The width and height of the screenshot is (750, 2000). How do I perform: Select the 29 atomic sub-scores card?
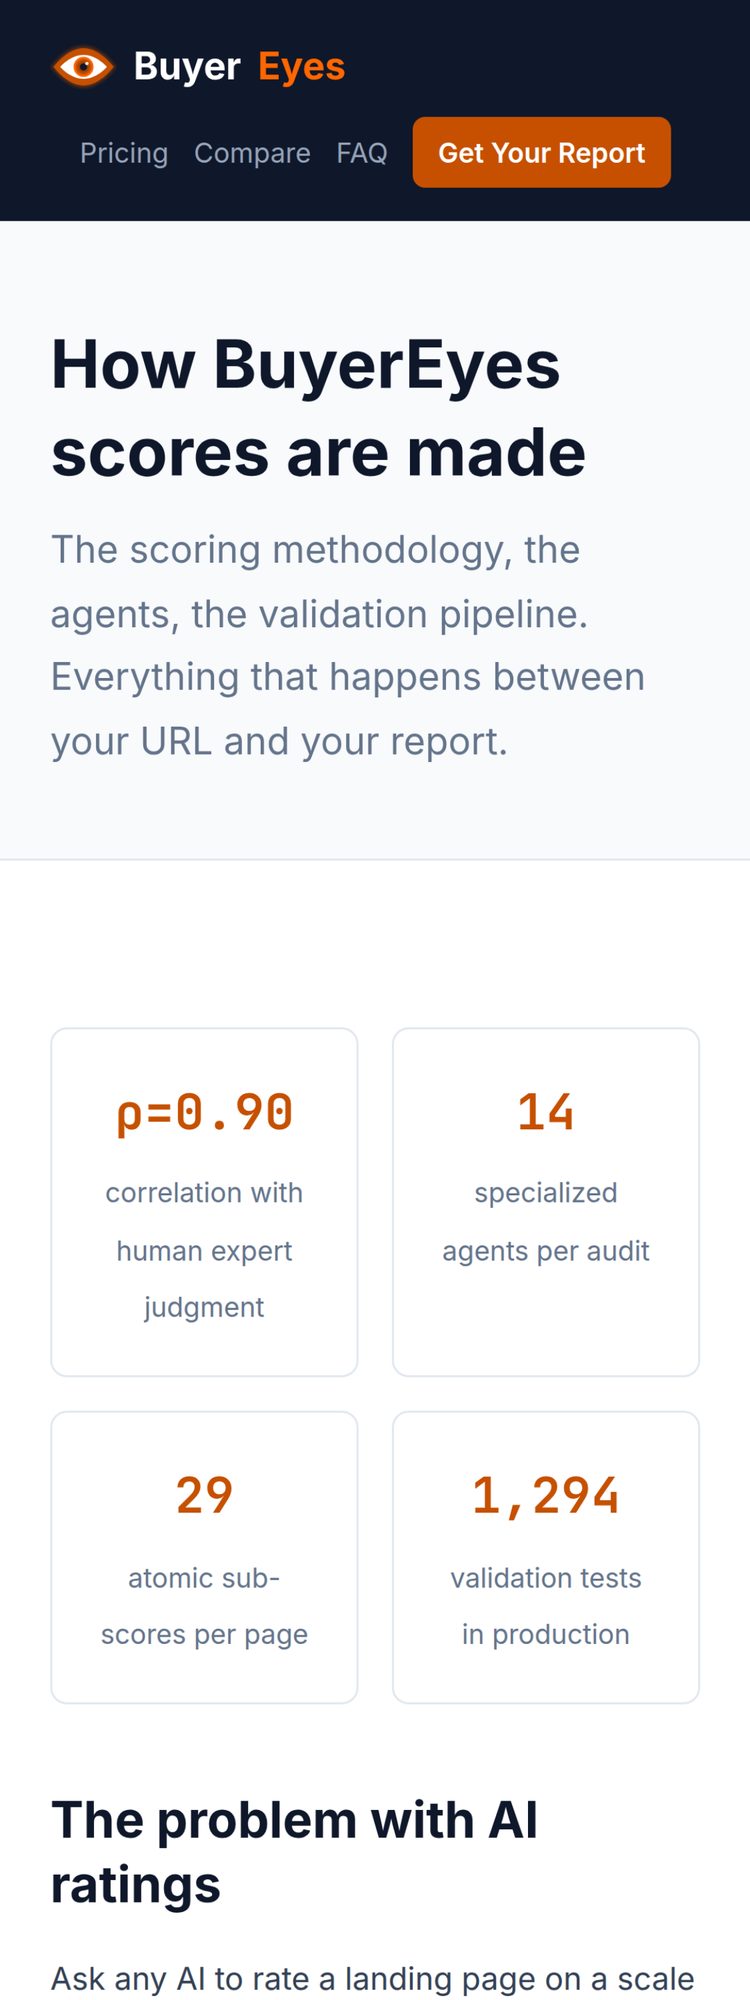click(204, 1555)
